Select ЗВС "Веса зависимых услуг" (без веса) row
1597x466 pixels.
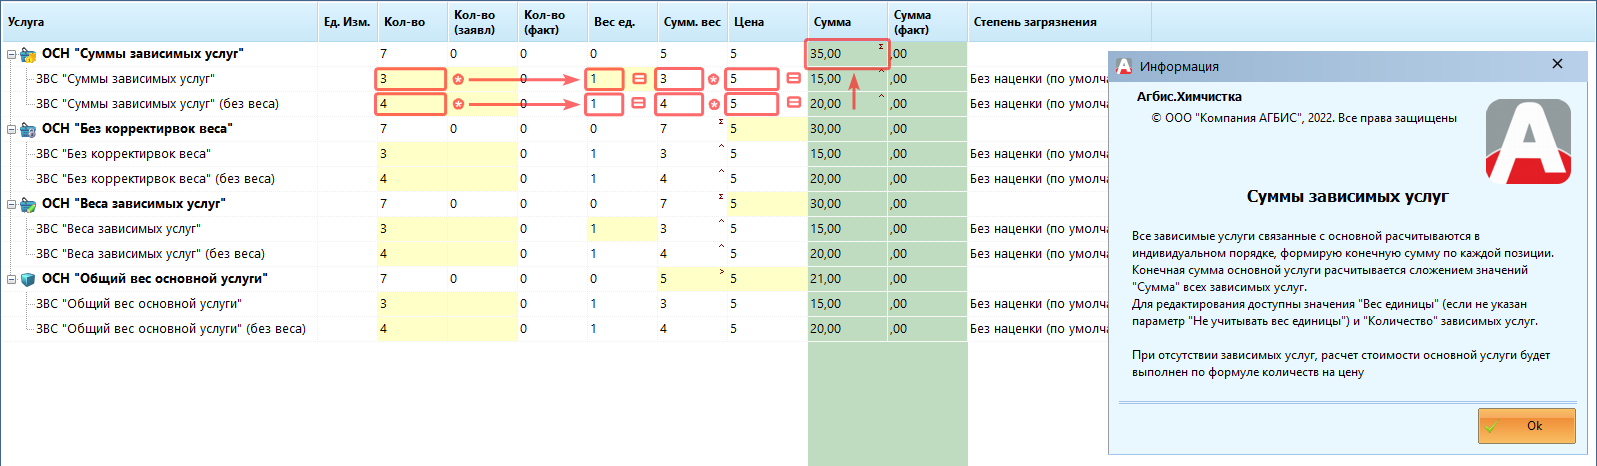tap(150, 254)
